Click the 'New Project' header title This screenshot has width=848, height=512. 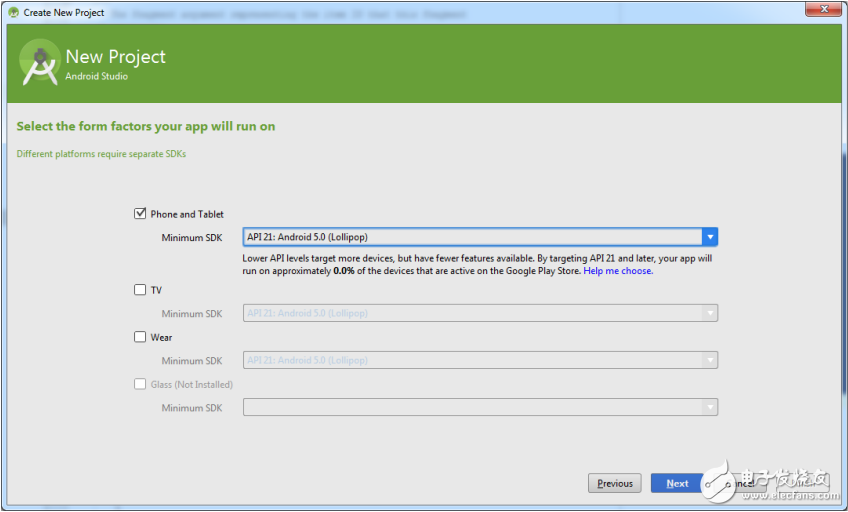[x=115, y=57]
